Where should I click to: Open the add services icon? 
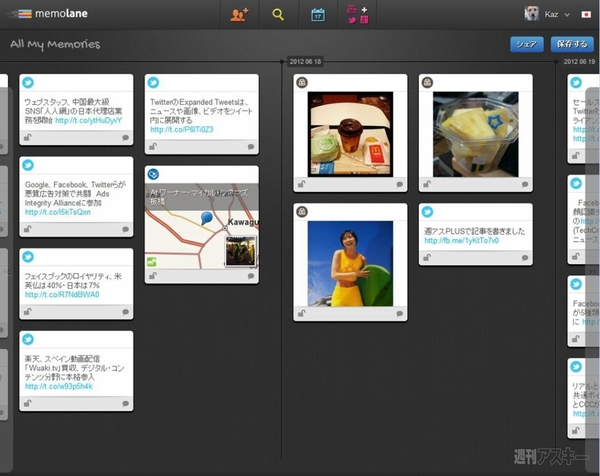coord(358,14)
